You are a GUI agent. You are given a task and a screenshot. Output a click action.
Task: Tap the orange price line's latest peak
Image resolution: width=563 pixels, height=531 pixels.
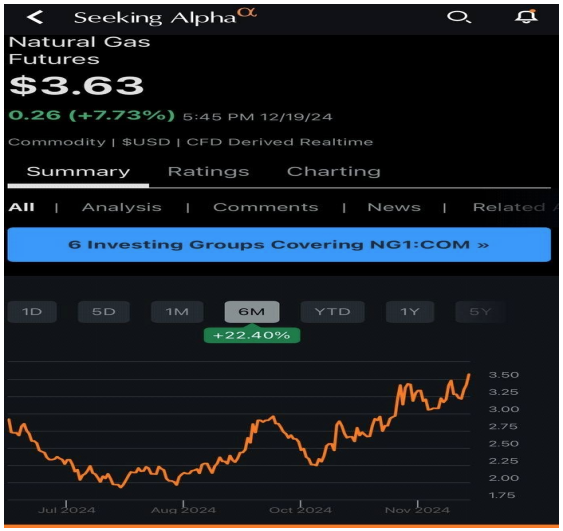click(x=469, y=375)
